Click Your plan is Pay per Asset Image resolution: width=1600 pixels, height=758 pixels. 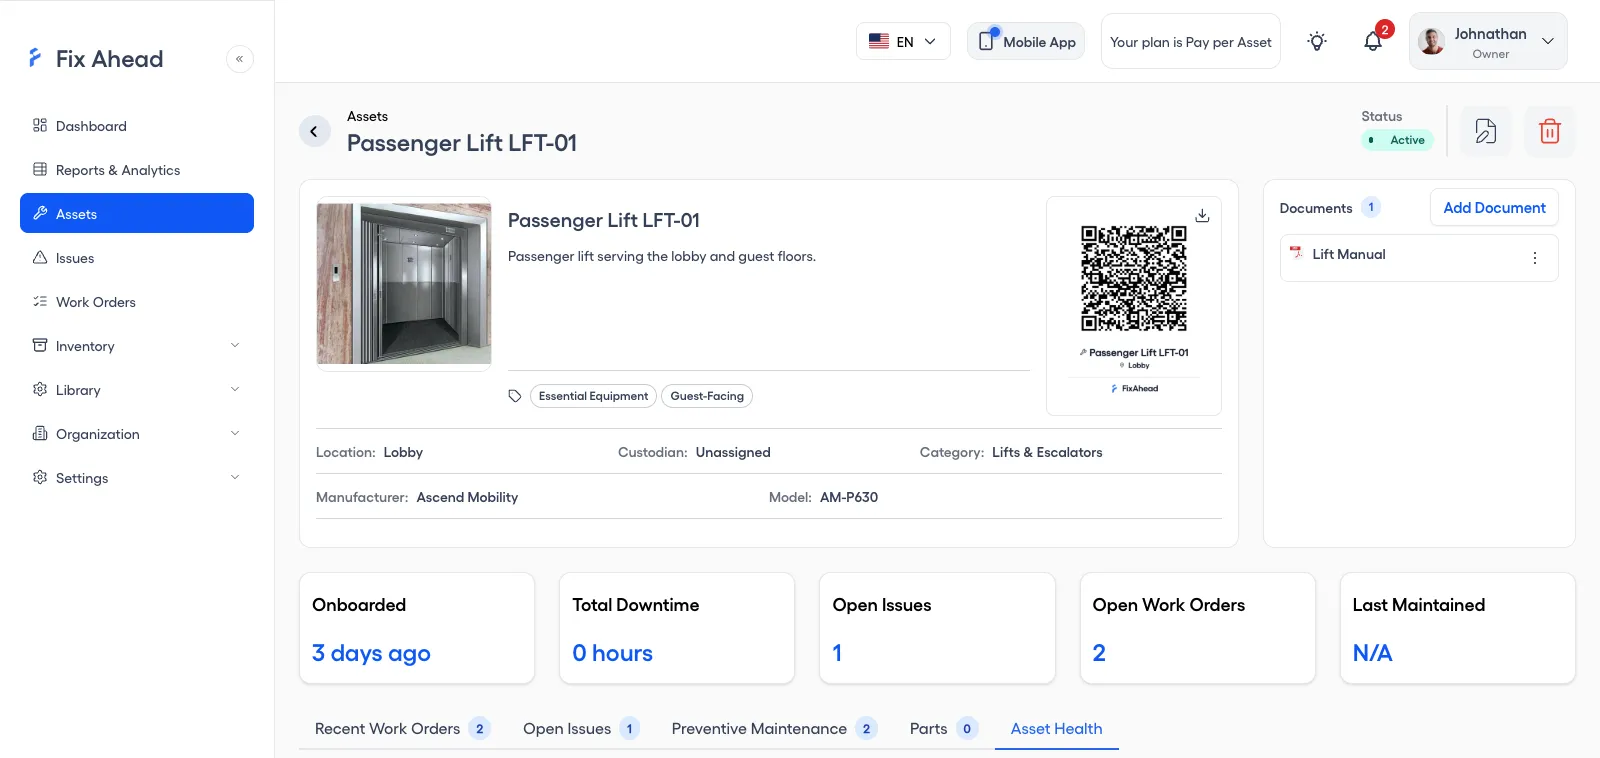coord(1191,41)
